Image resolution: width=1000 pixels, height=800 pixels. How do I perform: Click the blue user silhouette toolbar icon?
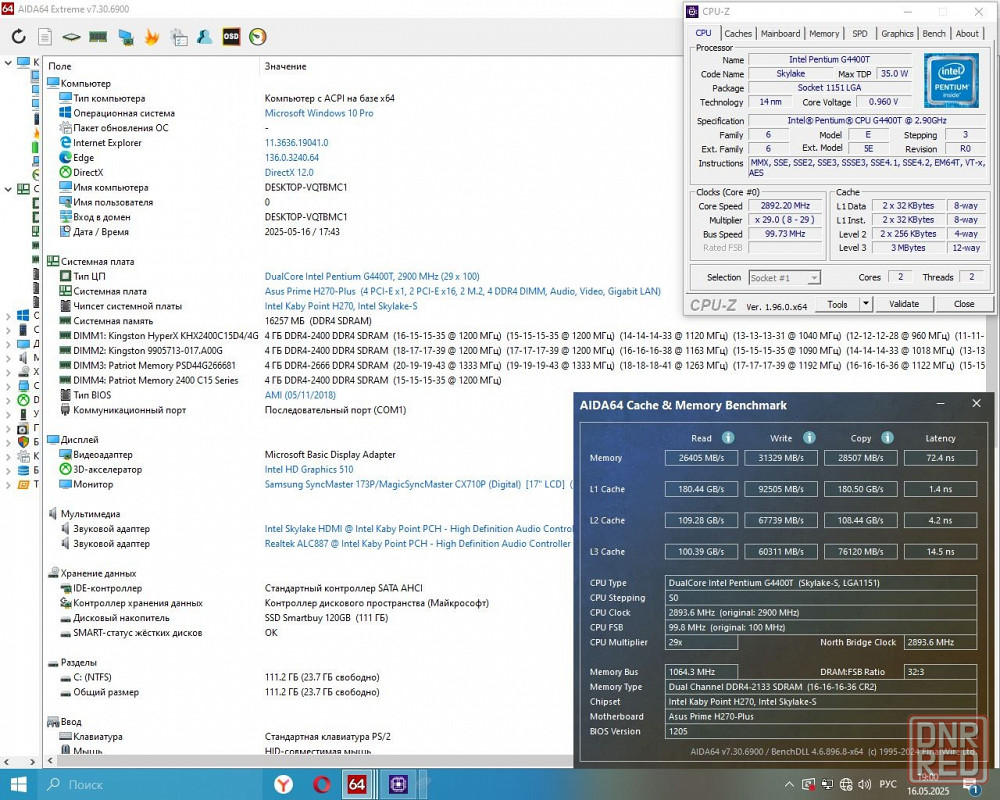(x=204, y=36)
